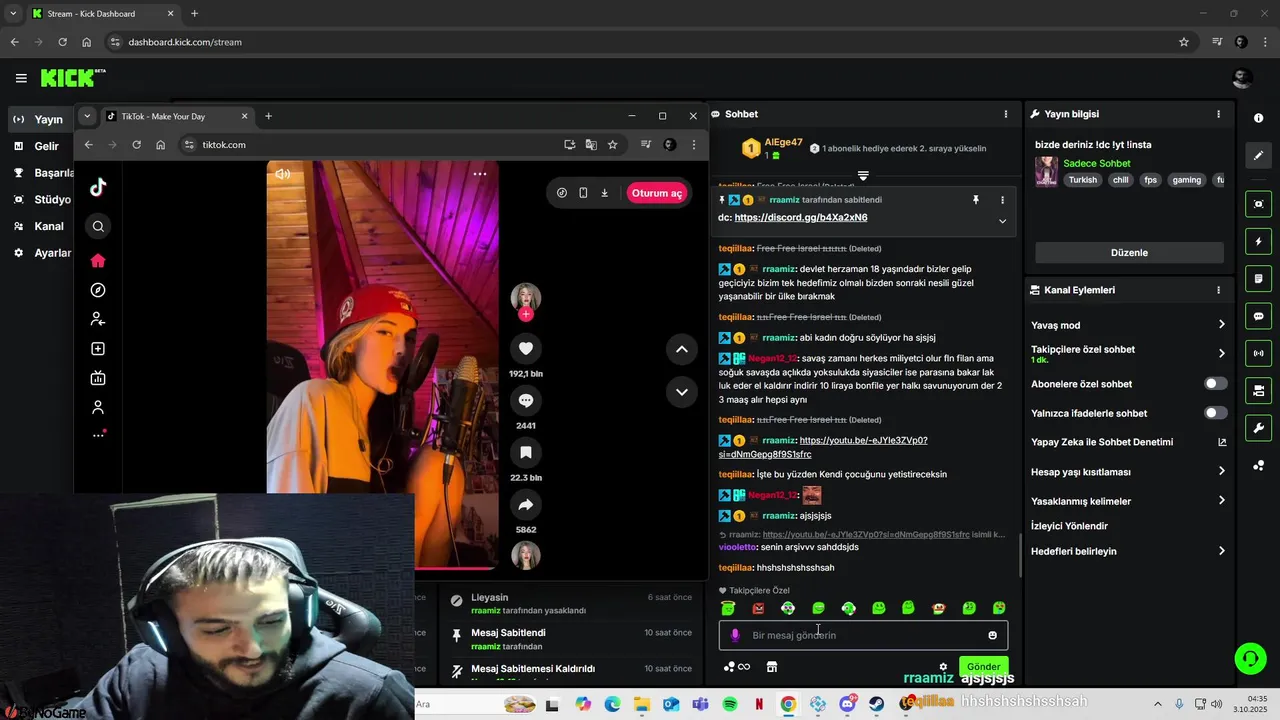Unpin the pinned discord message
Viewport: 1280px width, 720px height.
(x=976, y=200)
